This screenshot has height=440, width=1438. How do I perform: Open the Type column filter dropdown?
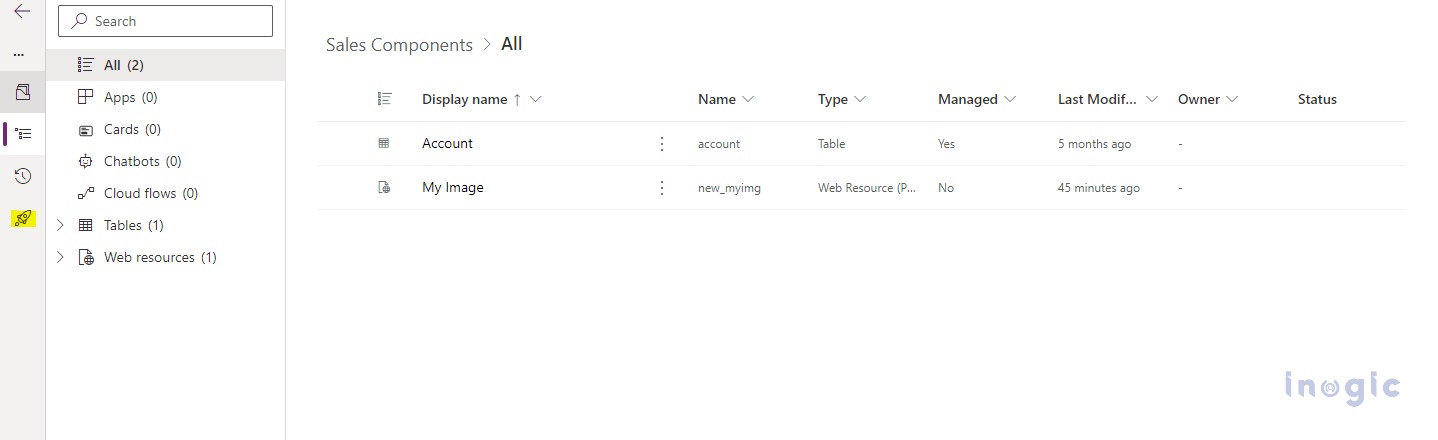coord(860,100)
